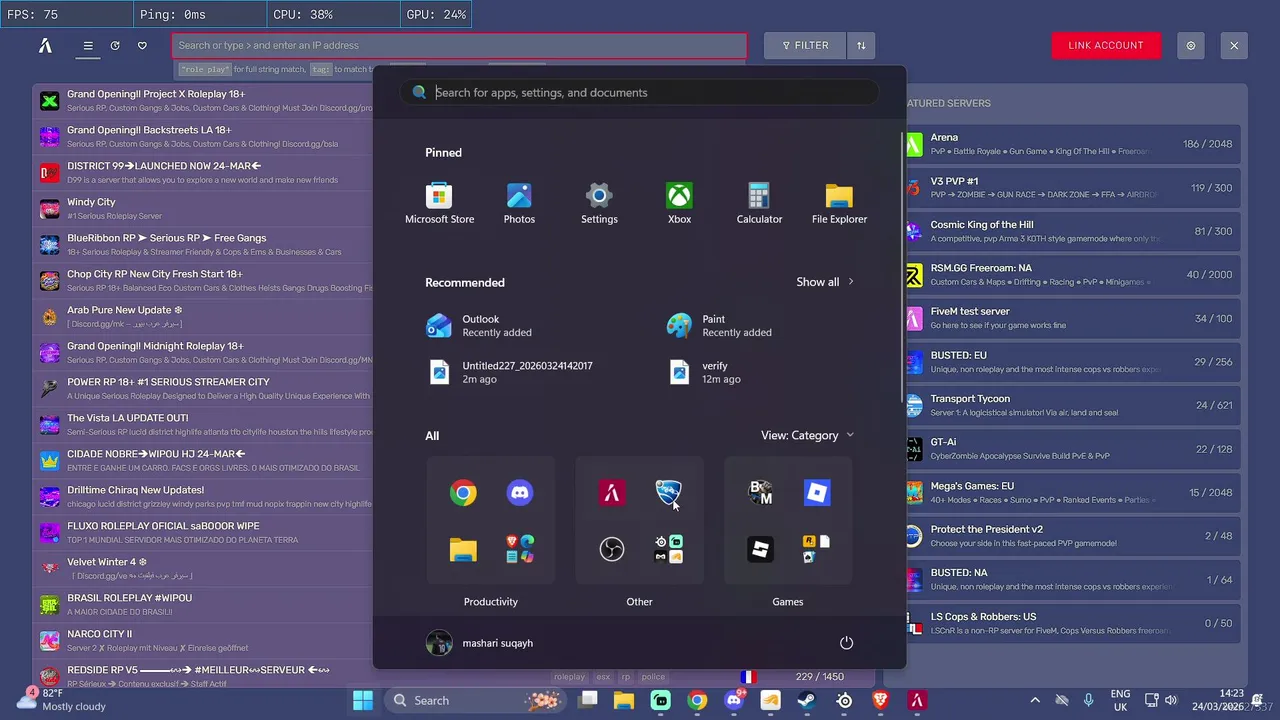Screen dimensions: 1280x720
Task: Open SteelSeries app from taskbar
Action: coord(844,700)
